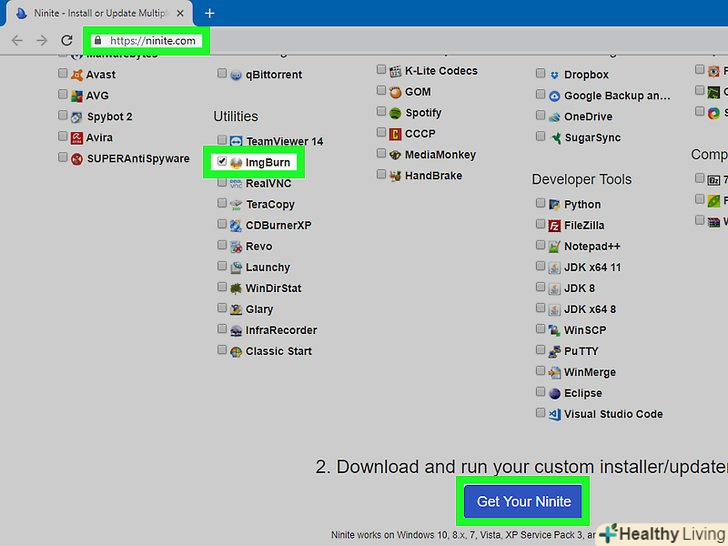
Task: Click the GOM player icon
Action: pyautogui.click(x=395, y=92)
